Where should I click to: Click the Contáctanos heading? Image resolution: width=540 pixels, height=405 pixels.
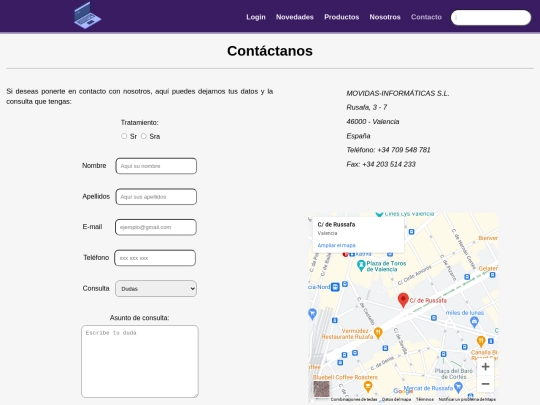click(270, 51)
